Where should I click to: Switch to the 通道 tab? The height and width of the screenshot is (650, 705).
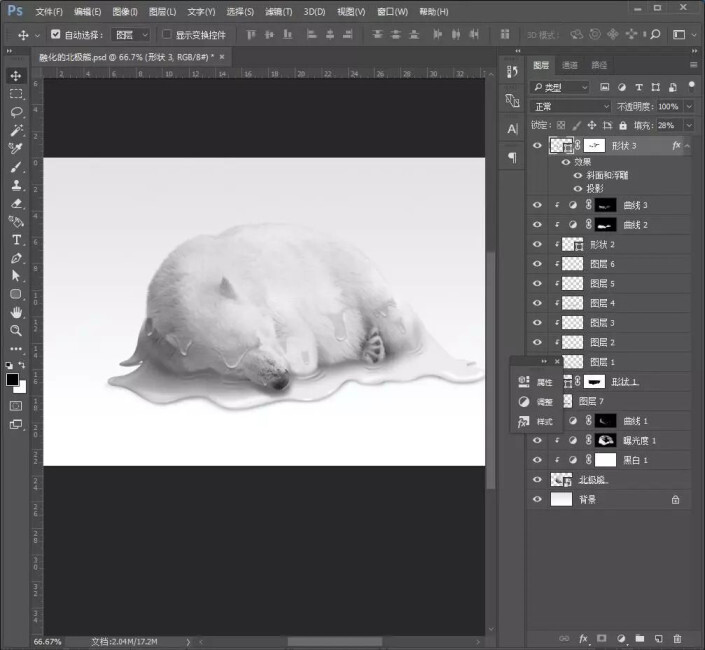pos(570,65)
